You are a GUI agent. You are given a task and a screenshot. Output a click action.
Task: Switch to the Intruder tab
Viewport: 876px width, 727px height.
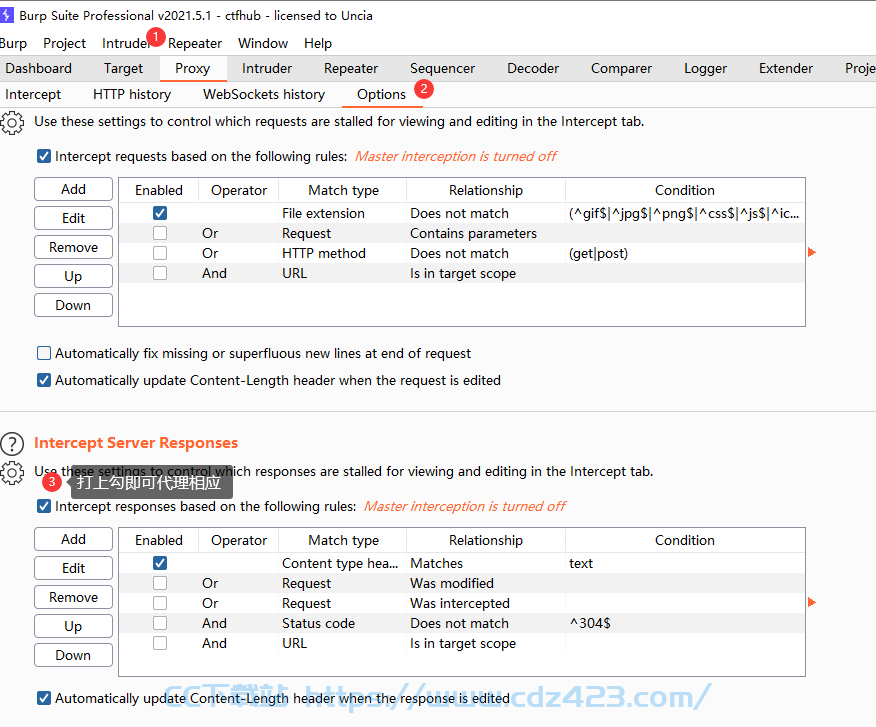click(266, 68)
